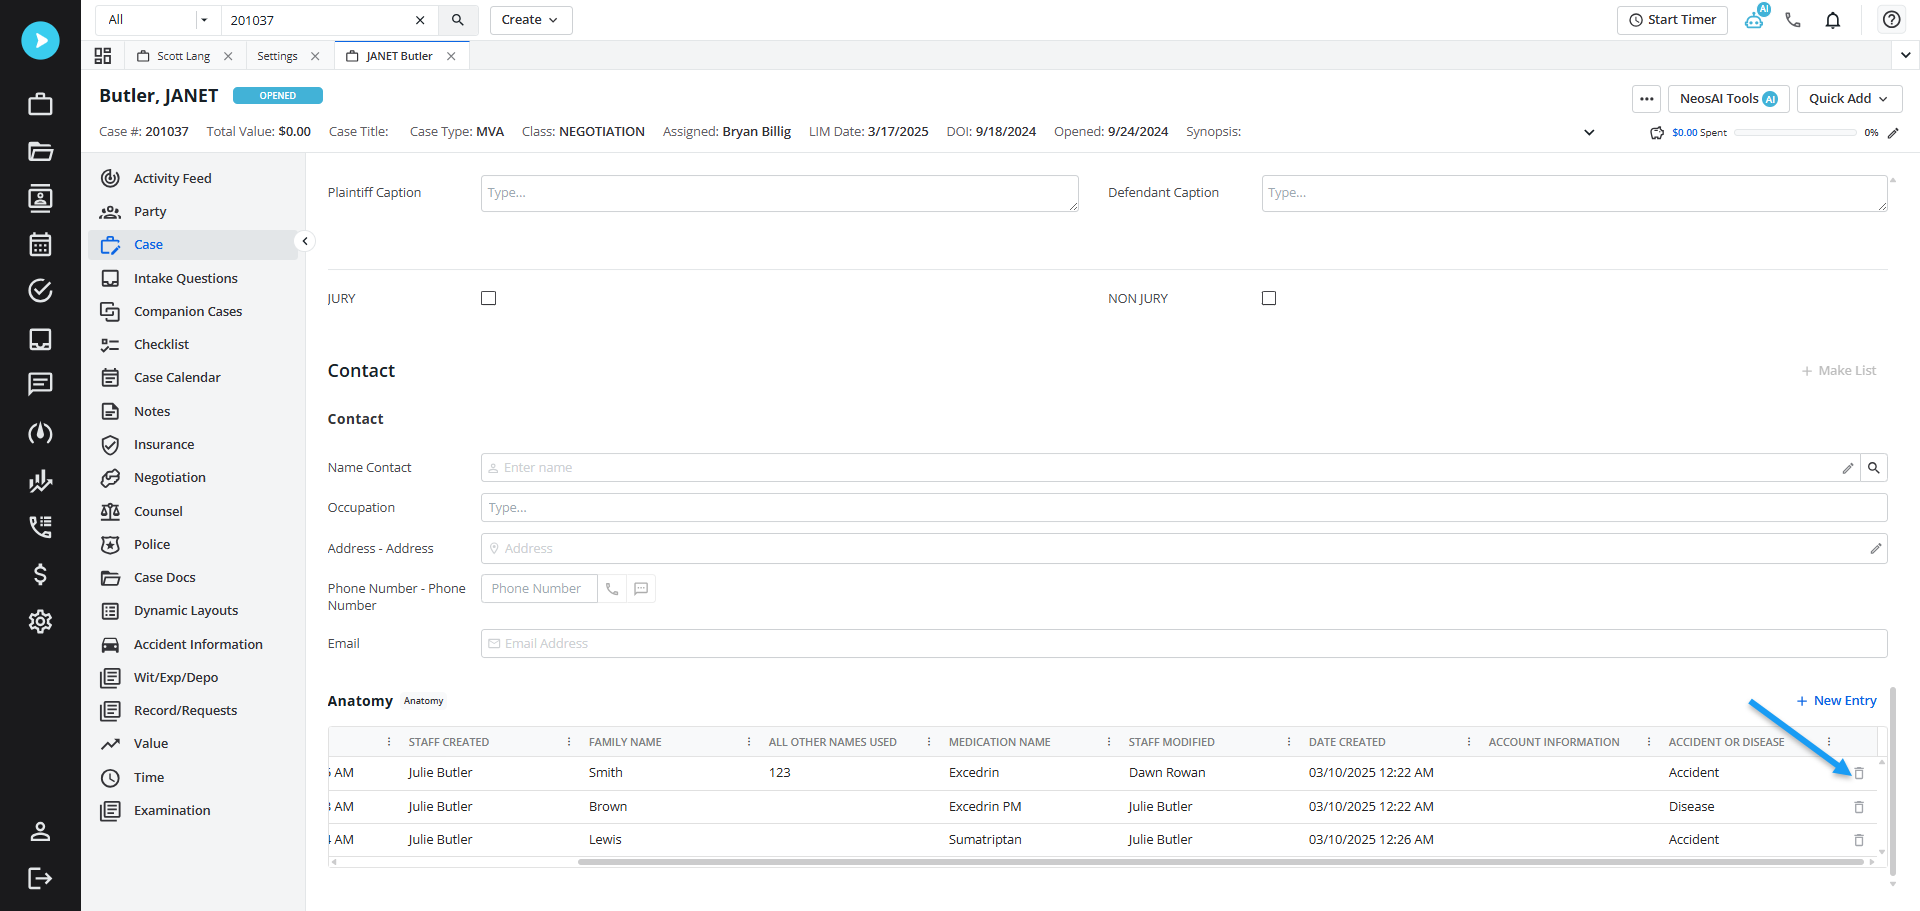This screenshot has width=1920, height=911.
Task: Open the contacts card icon in left rail
Action: (x=40, y=198)
